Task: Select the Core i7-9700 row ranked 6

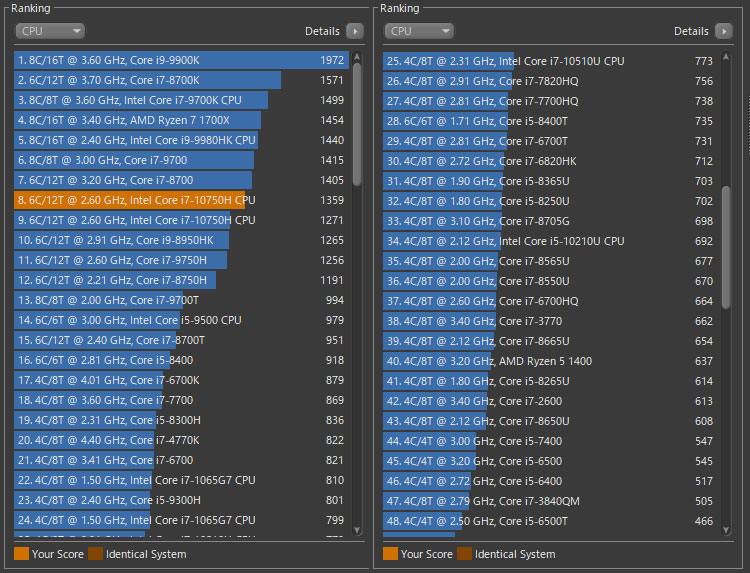Action: click(182, 160)
